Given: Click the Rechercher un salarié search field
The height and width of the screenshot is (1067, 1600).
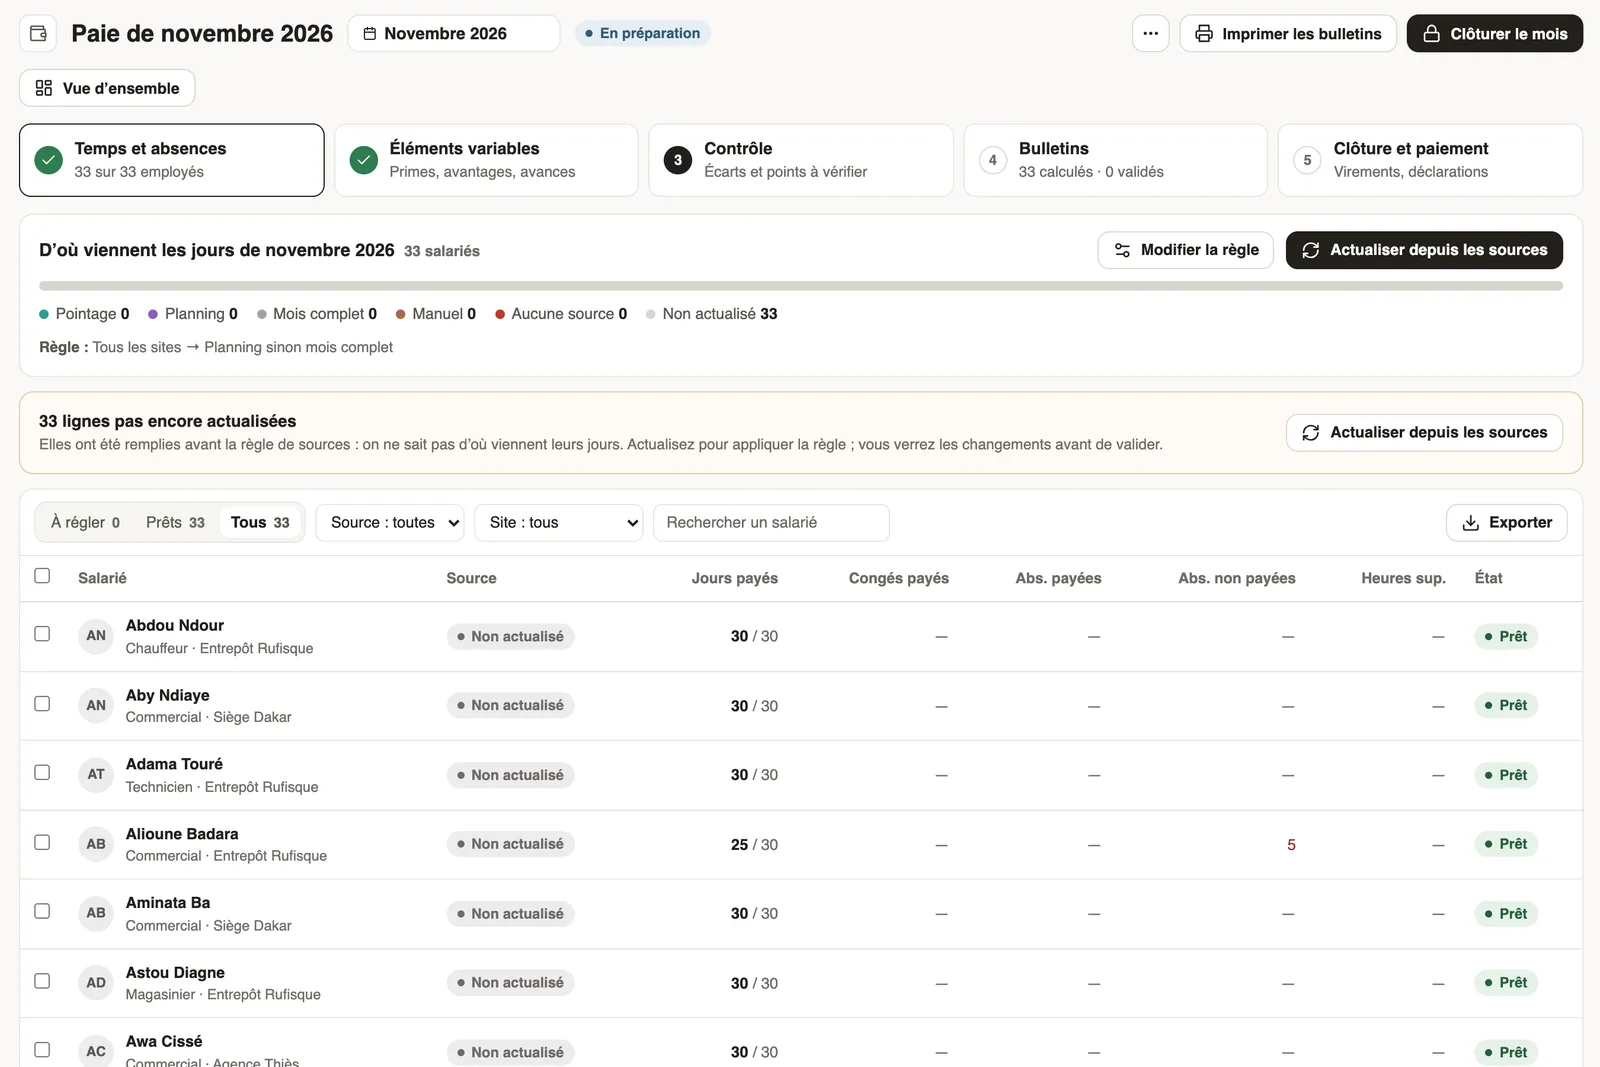Looking at the screenshot, I should (771, 523).
